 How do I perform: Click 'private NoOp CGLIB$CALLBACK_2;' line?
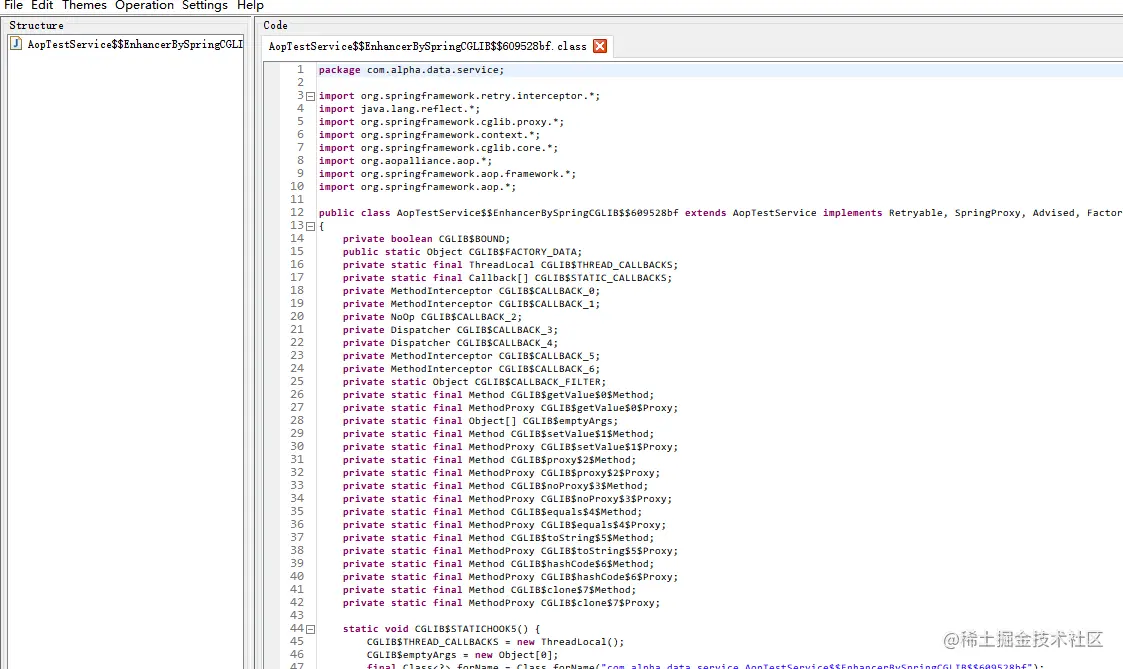(432, 317)
